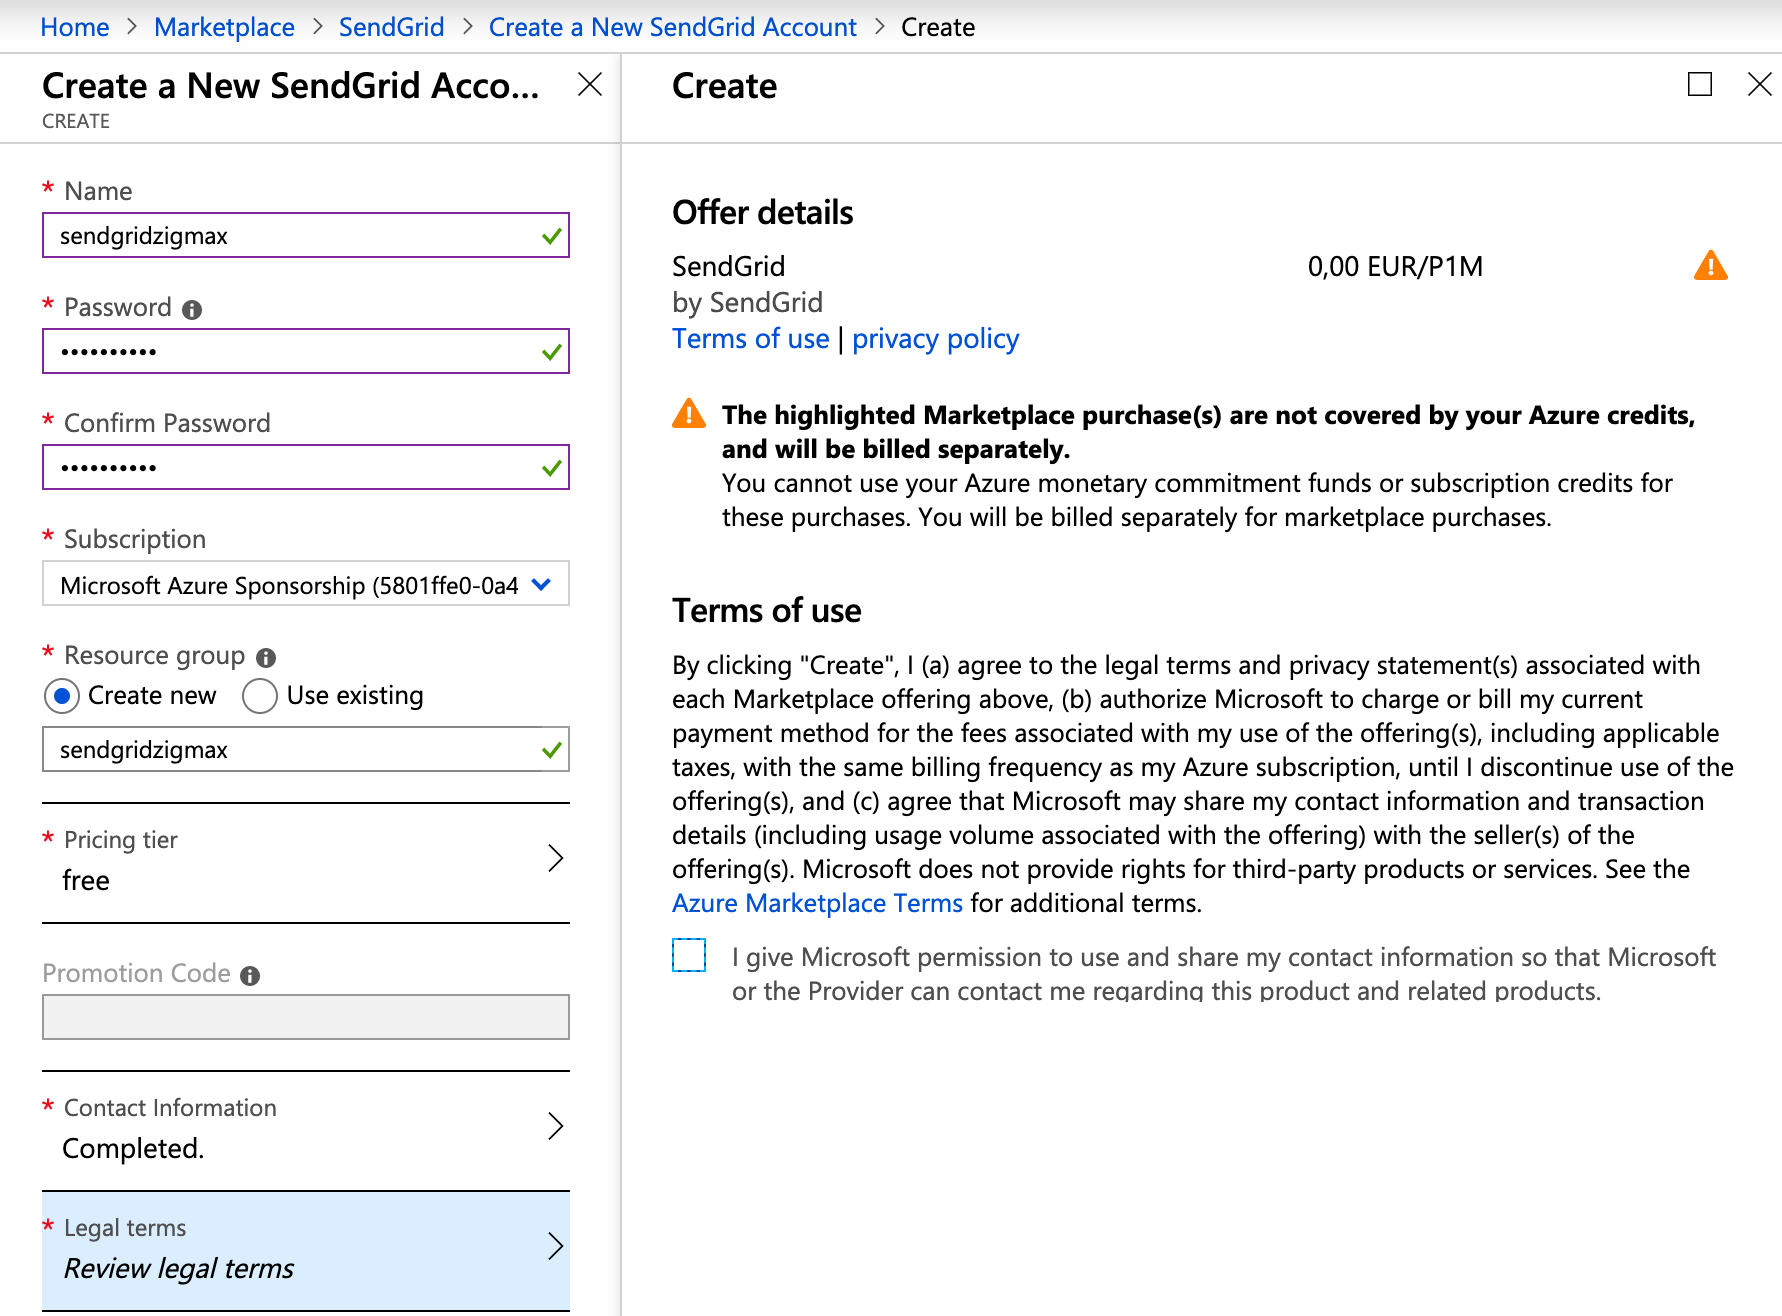1782x1316 pixels.
Task: Click the Azure Marketplace Terms link
Action: 817,903
